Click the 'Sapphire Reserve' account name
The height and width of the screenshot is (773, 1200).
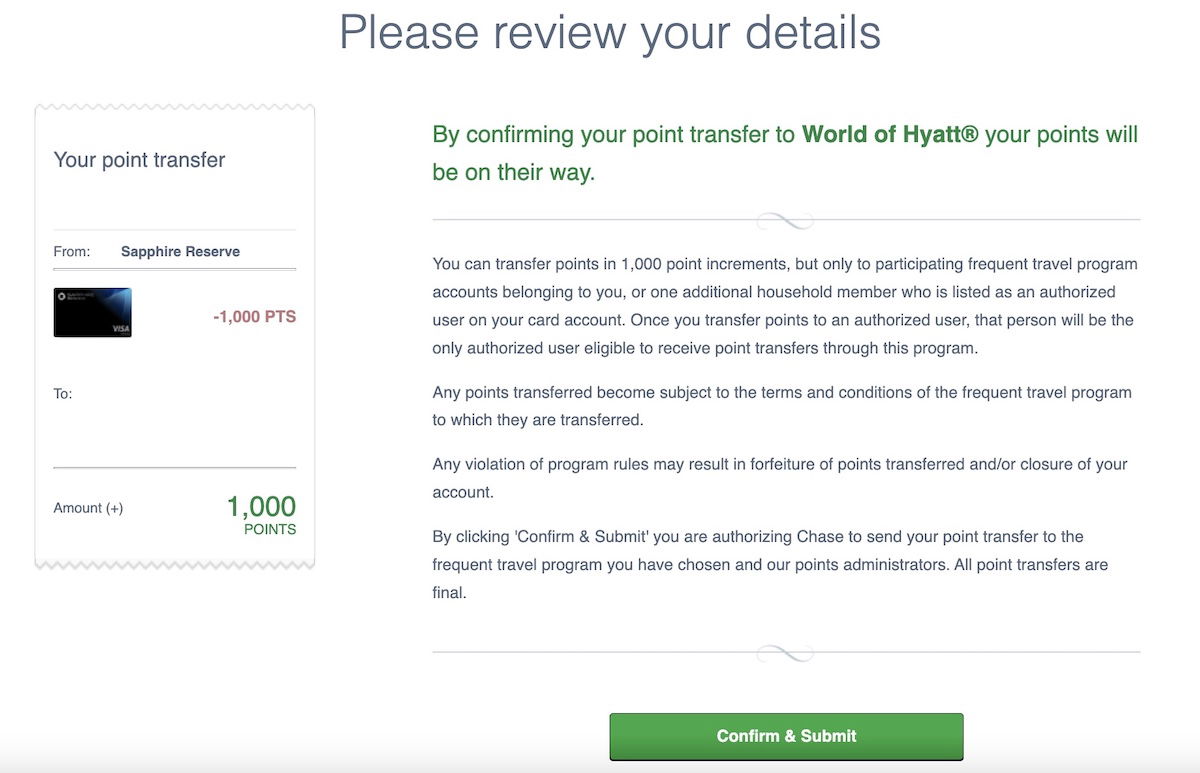[180, 252]
